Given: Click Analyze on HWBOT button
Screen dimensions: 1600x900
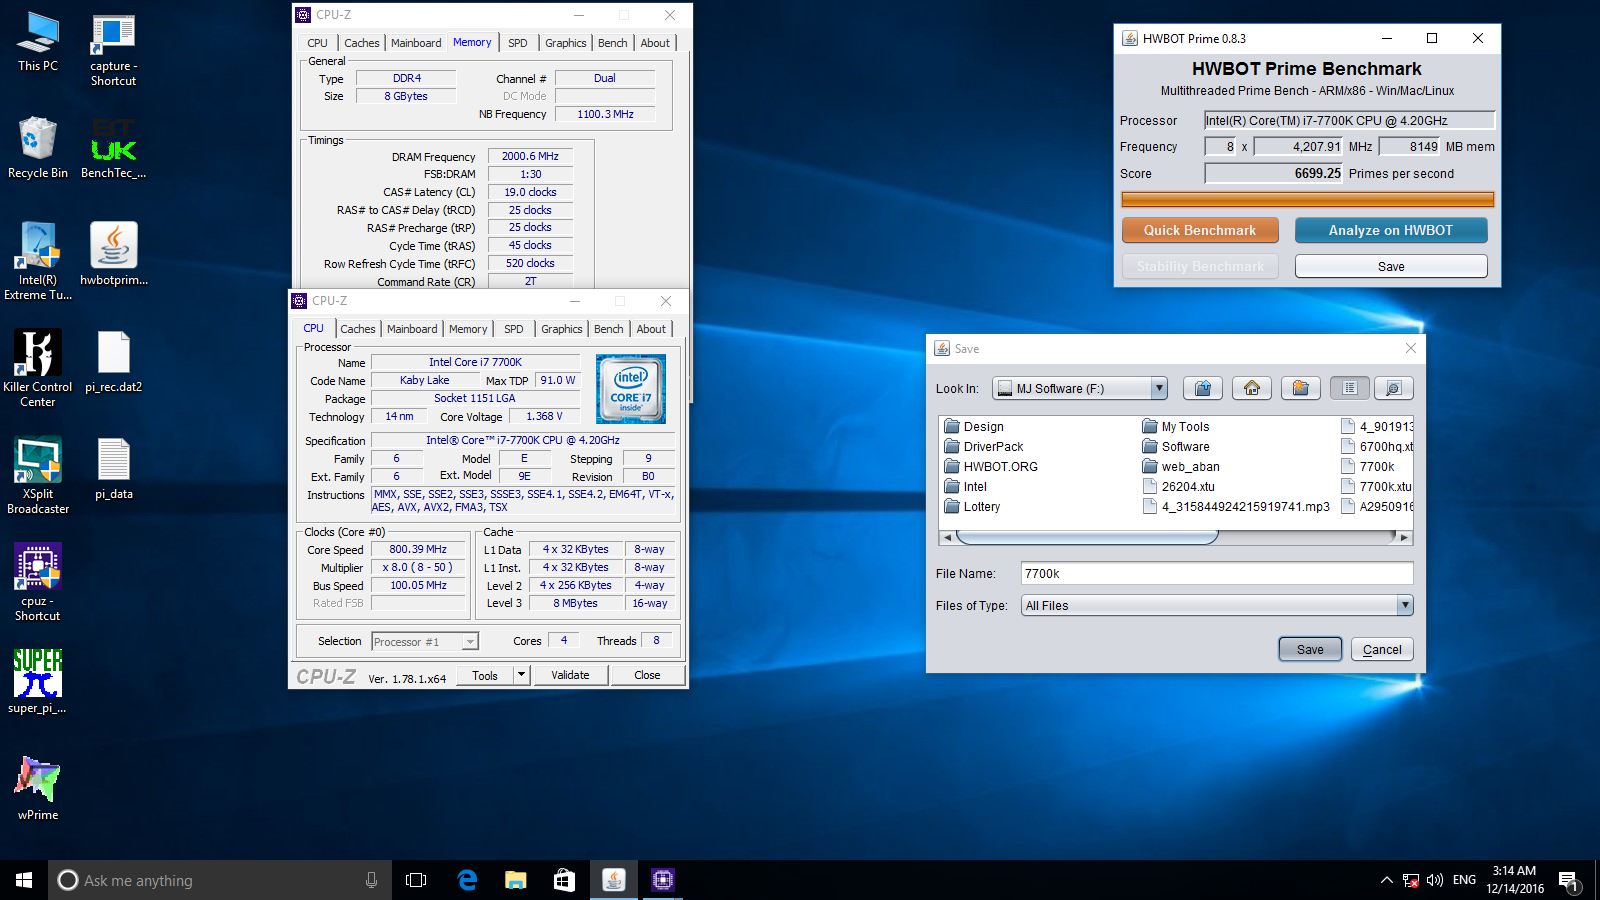Looking at the screenshot, I should pos(1391,230).
